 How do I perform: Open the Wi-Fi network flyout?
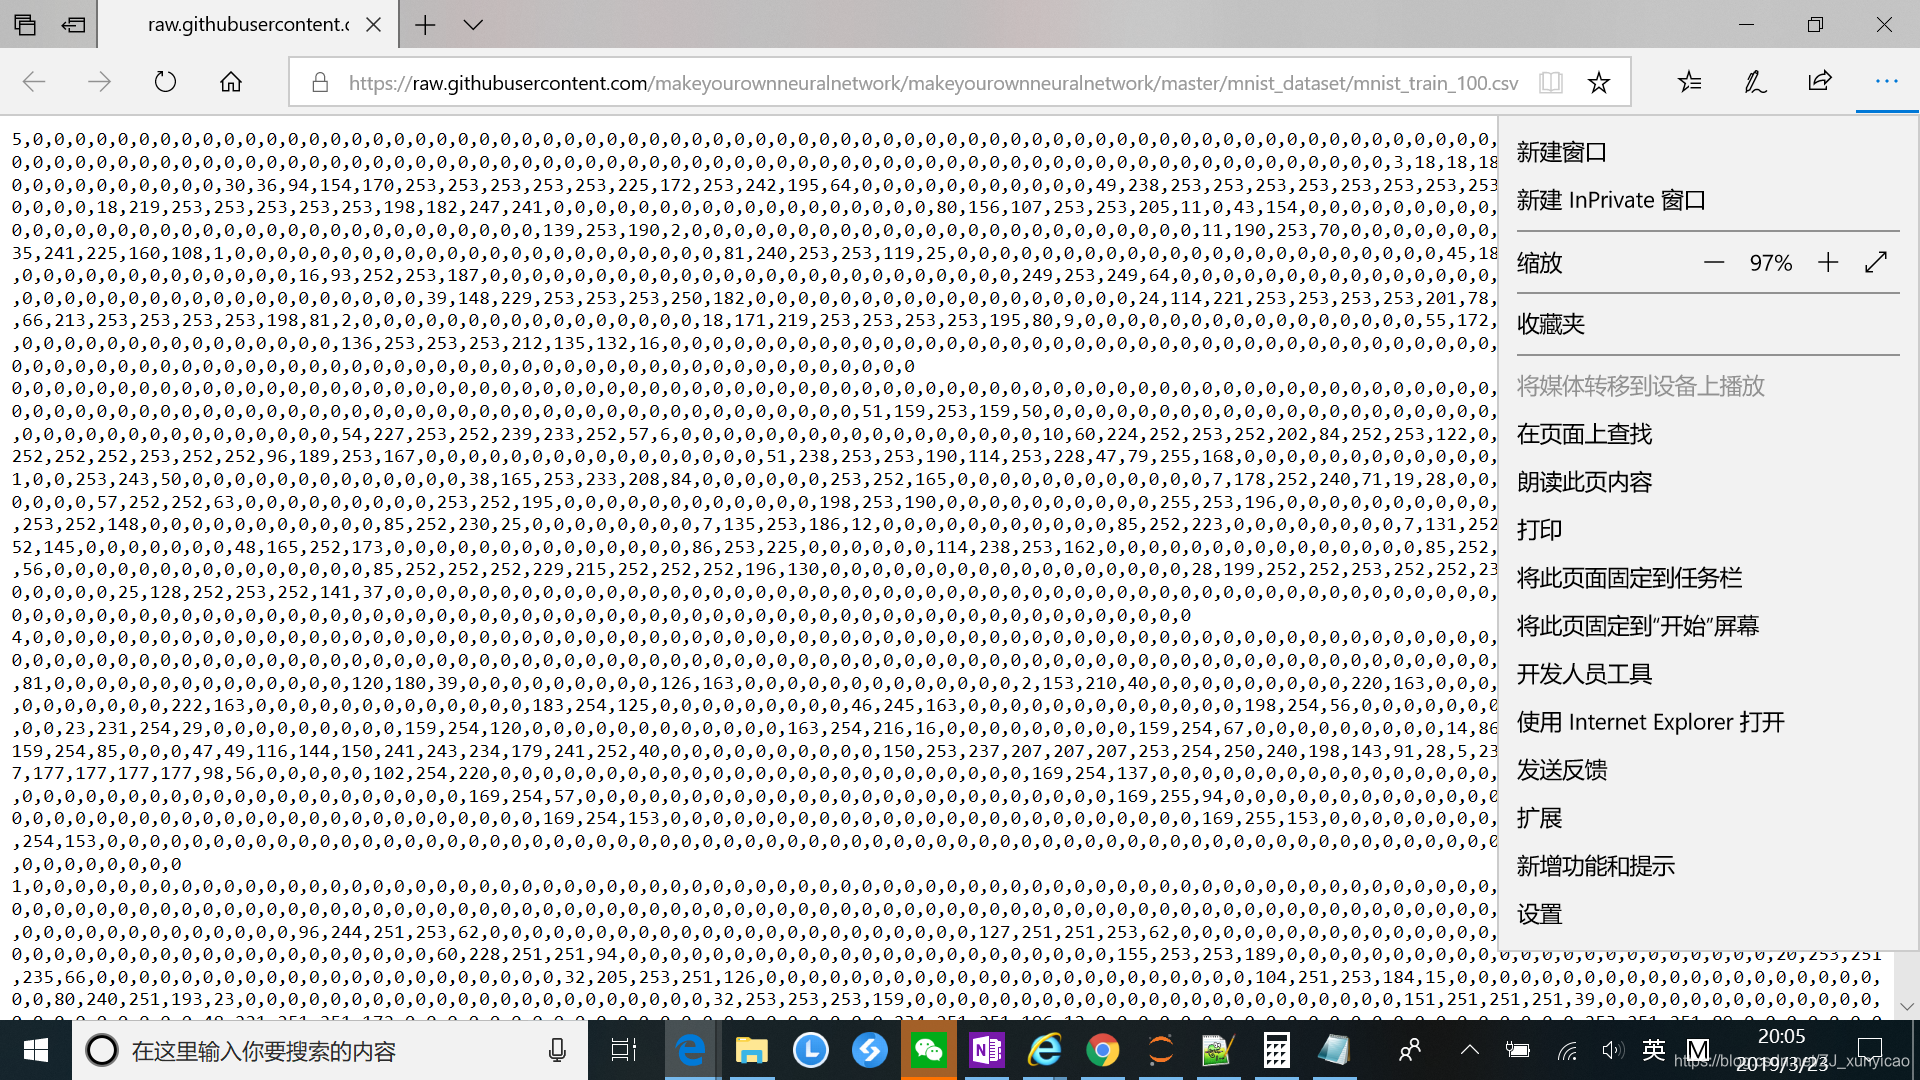pyautogui.click(x=1567, y=1050)
